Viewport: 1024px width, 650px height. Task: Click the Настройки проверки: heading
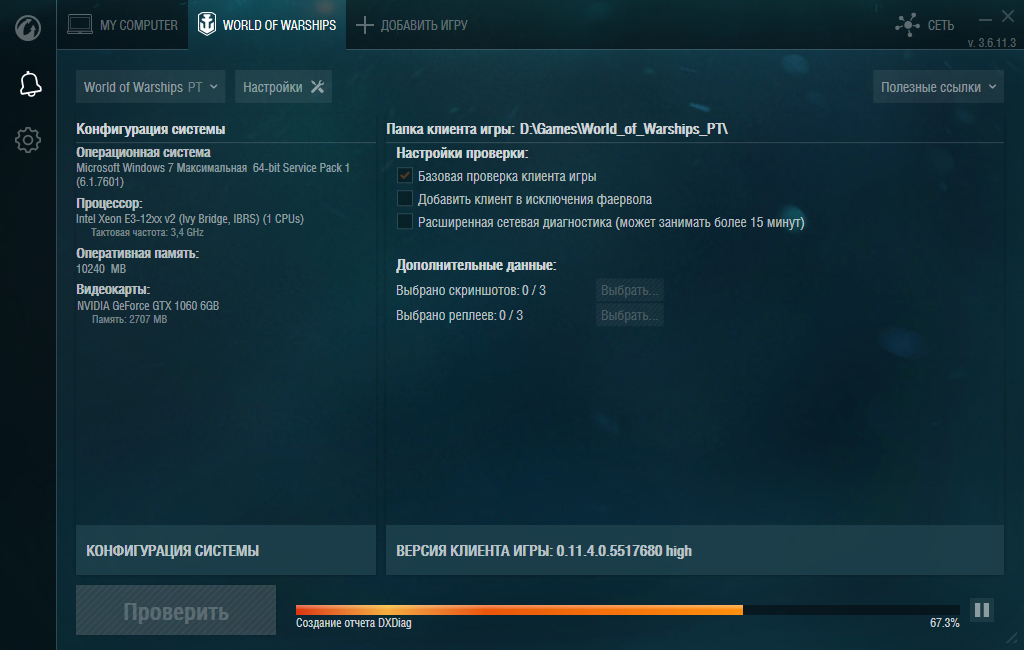(462, 153)
